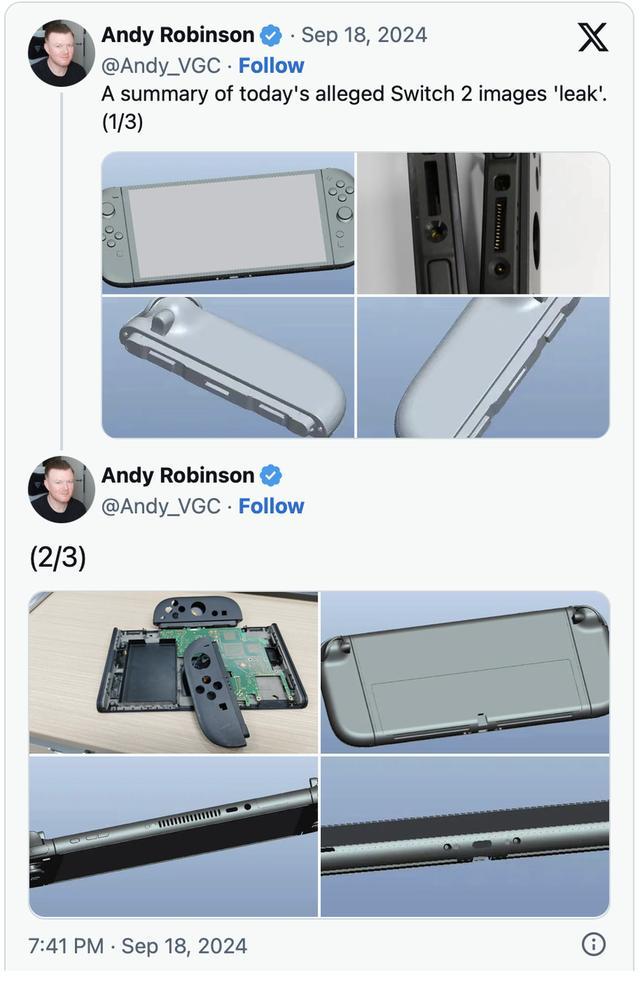Follow Andy_VGC from the second tweet
The width and height of the screenshot is (640, 982).
point(271,506)
